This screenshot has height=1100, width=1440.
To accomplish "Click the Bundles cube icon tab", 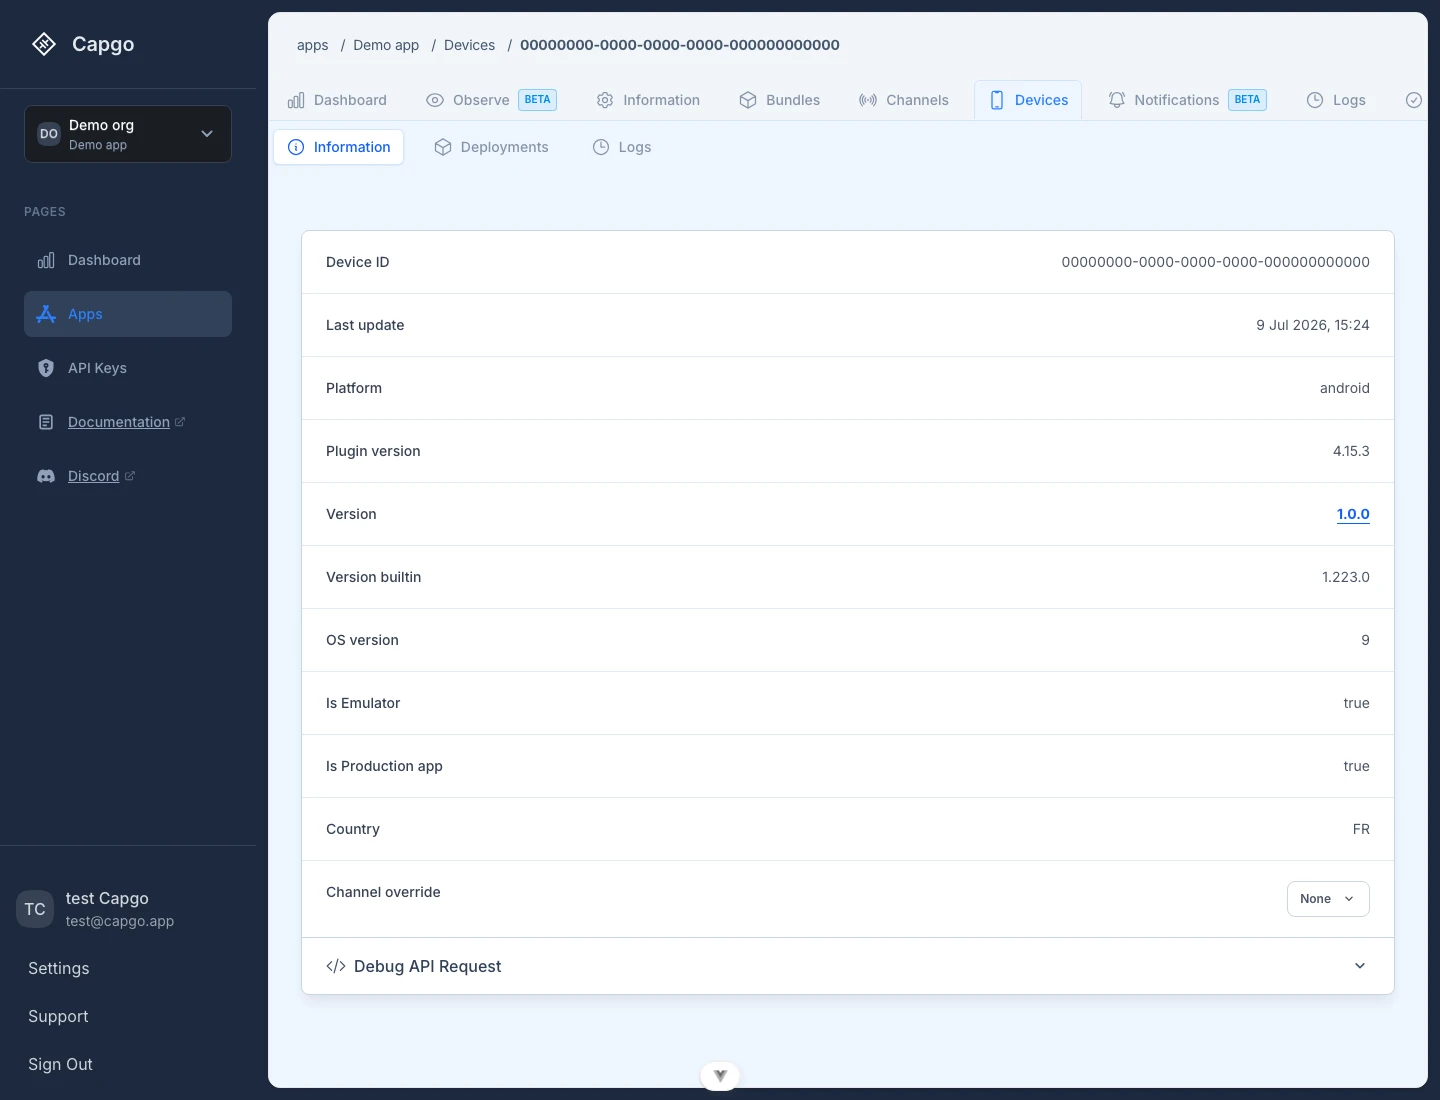I will pos(748,100).
